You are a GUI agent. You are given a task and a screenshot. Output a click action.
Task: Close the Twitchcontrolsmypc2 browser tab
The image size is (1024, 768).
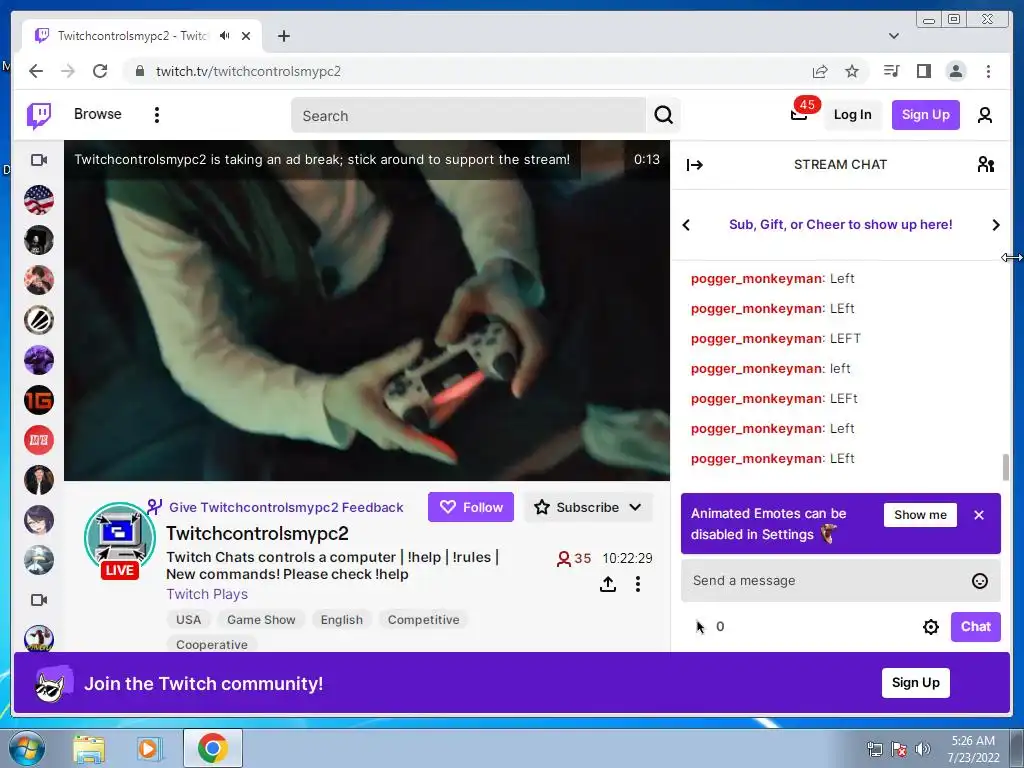[246, 36]
